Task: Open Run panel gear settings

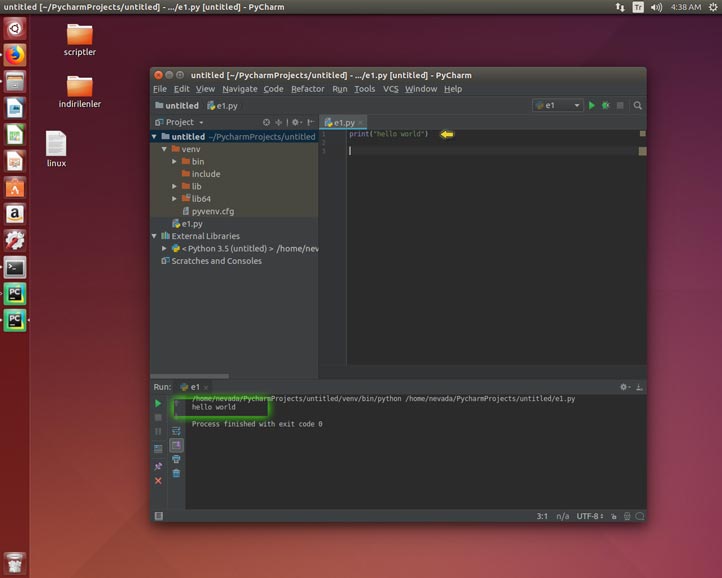Action: pyautogui.click(x=624, y=387)
